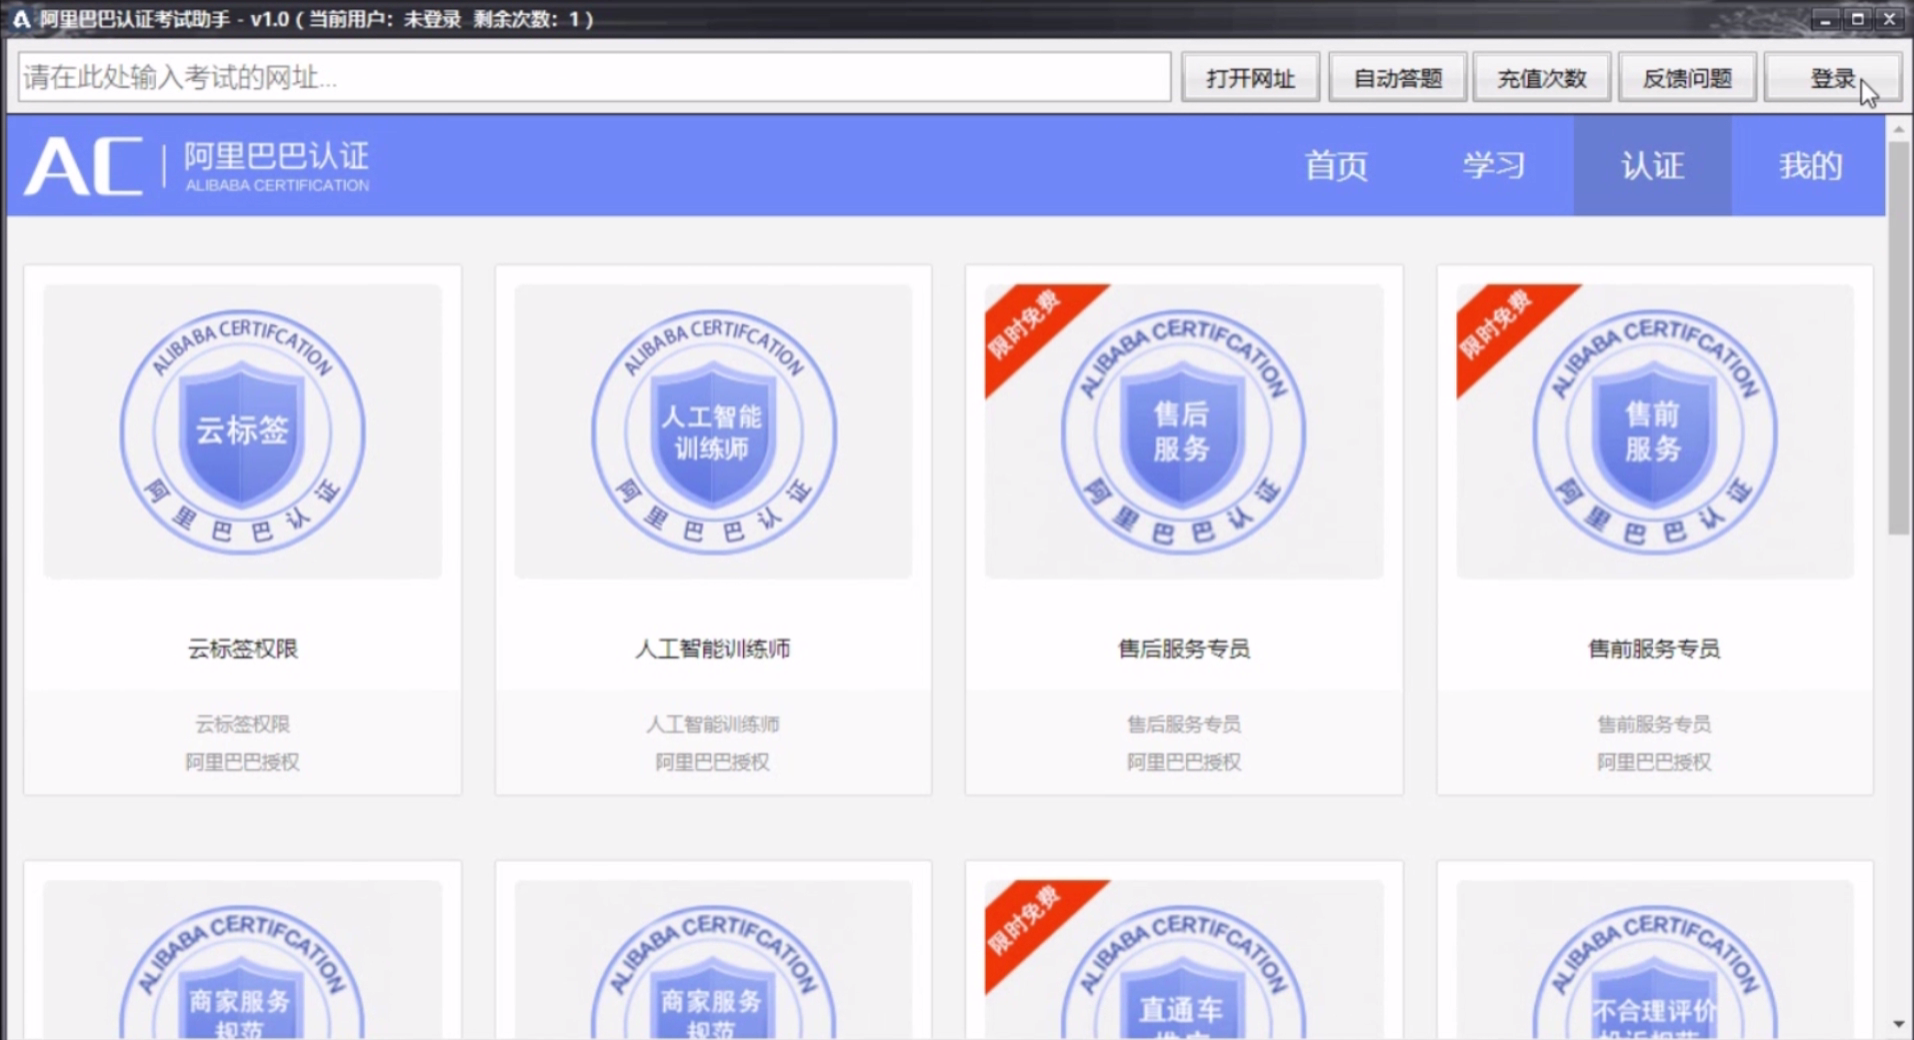Focus the exam URL input field
This screenshot has width=1914, height=1040.
[594, 78]
